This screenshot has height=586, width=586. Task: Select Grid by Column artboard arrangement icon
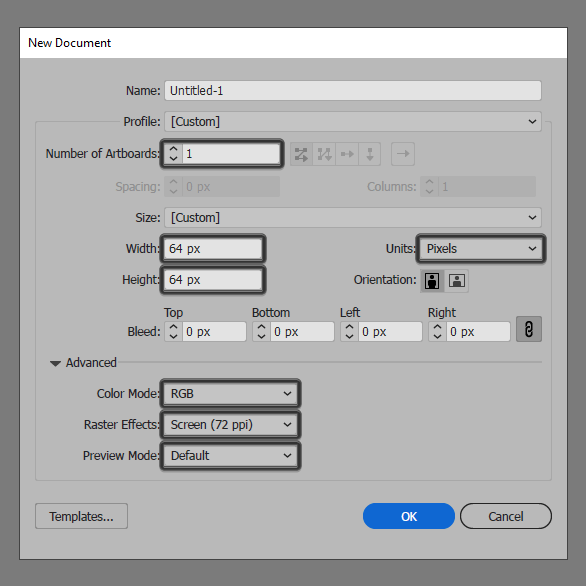pyautogui.click(x=324, y=154)
